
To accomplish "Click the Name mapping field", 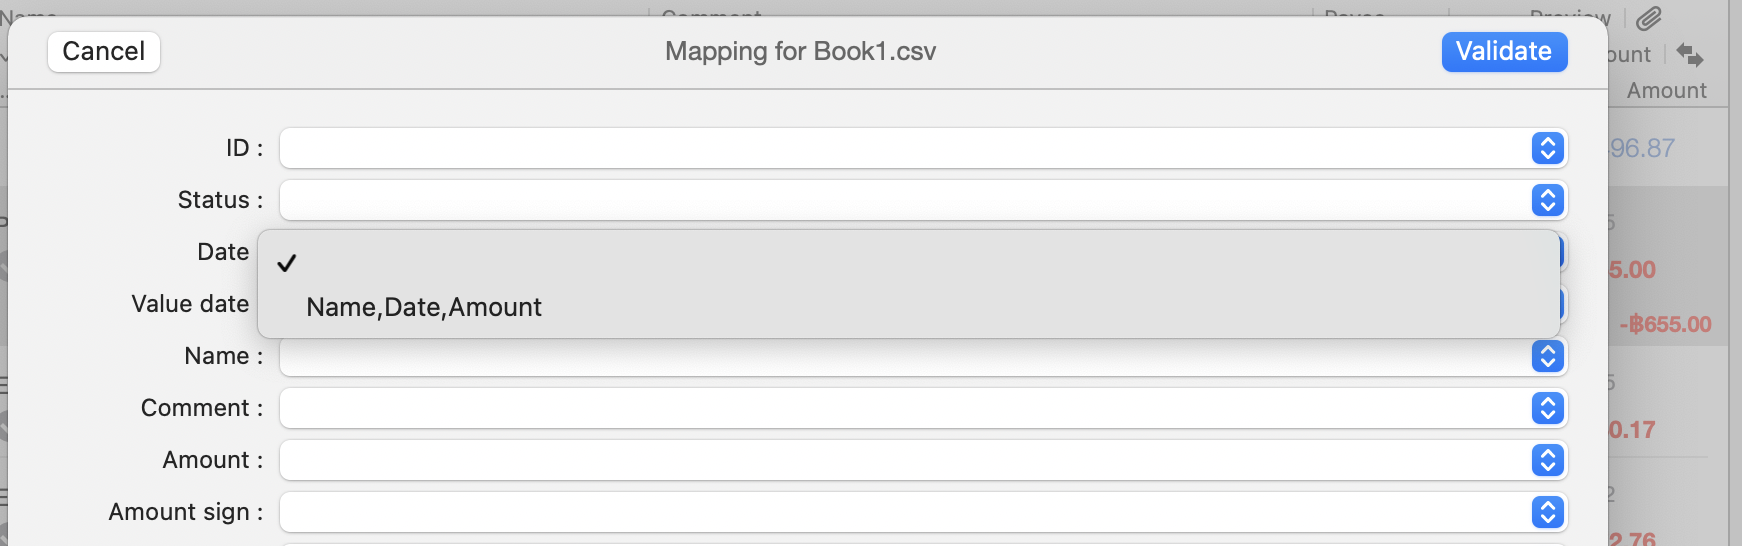I will pyautogui.click(x=923, y=356).
